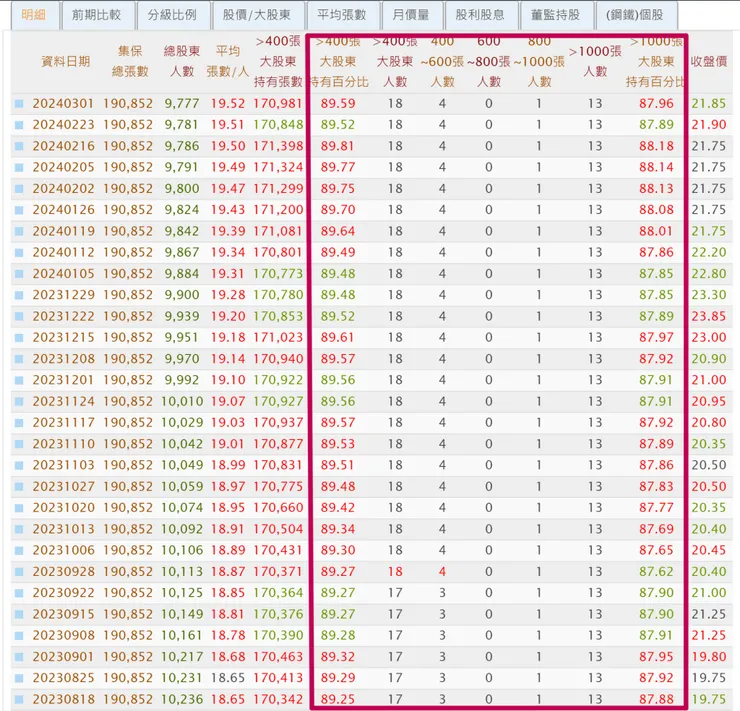The width and height of the screenshot is (740, 711).
Task: Click blue square icon beside 20240105
Action: (19, 274)
